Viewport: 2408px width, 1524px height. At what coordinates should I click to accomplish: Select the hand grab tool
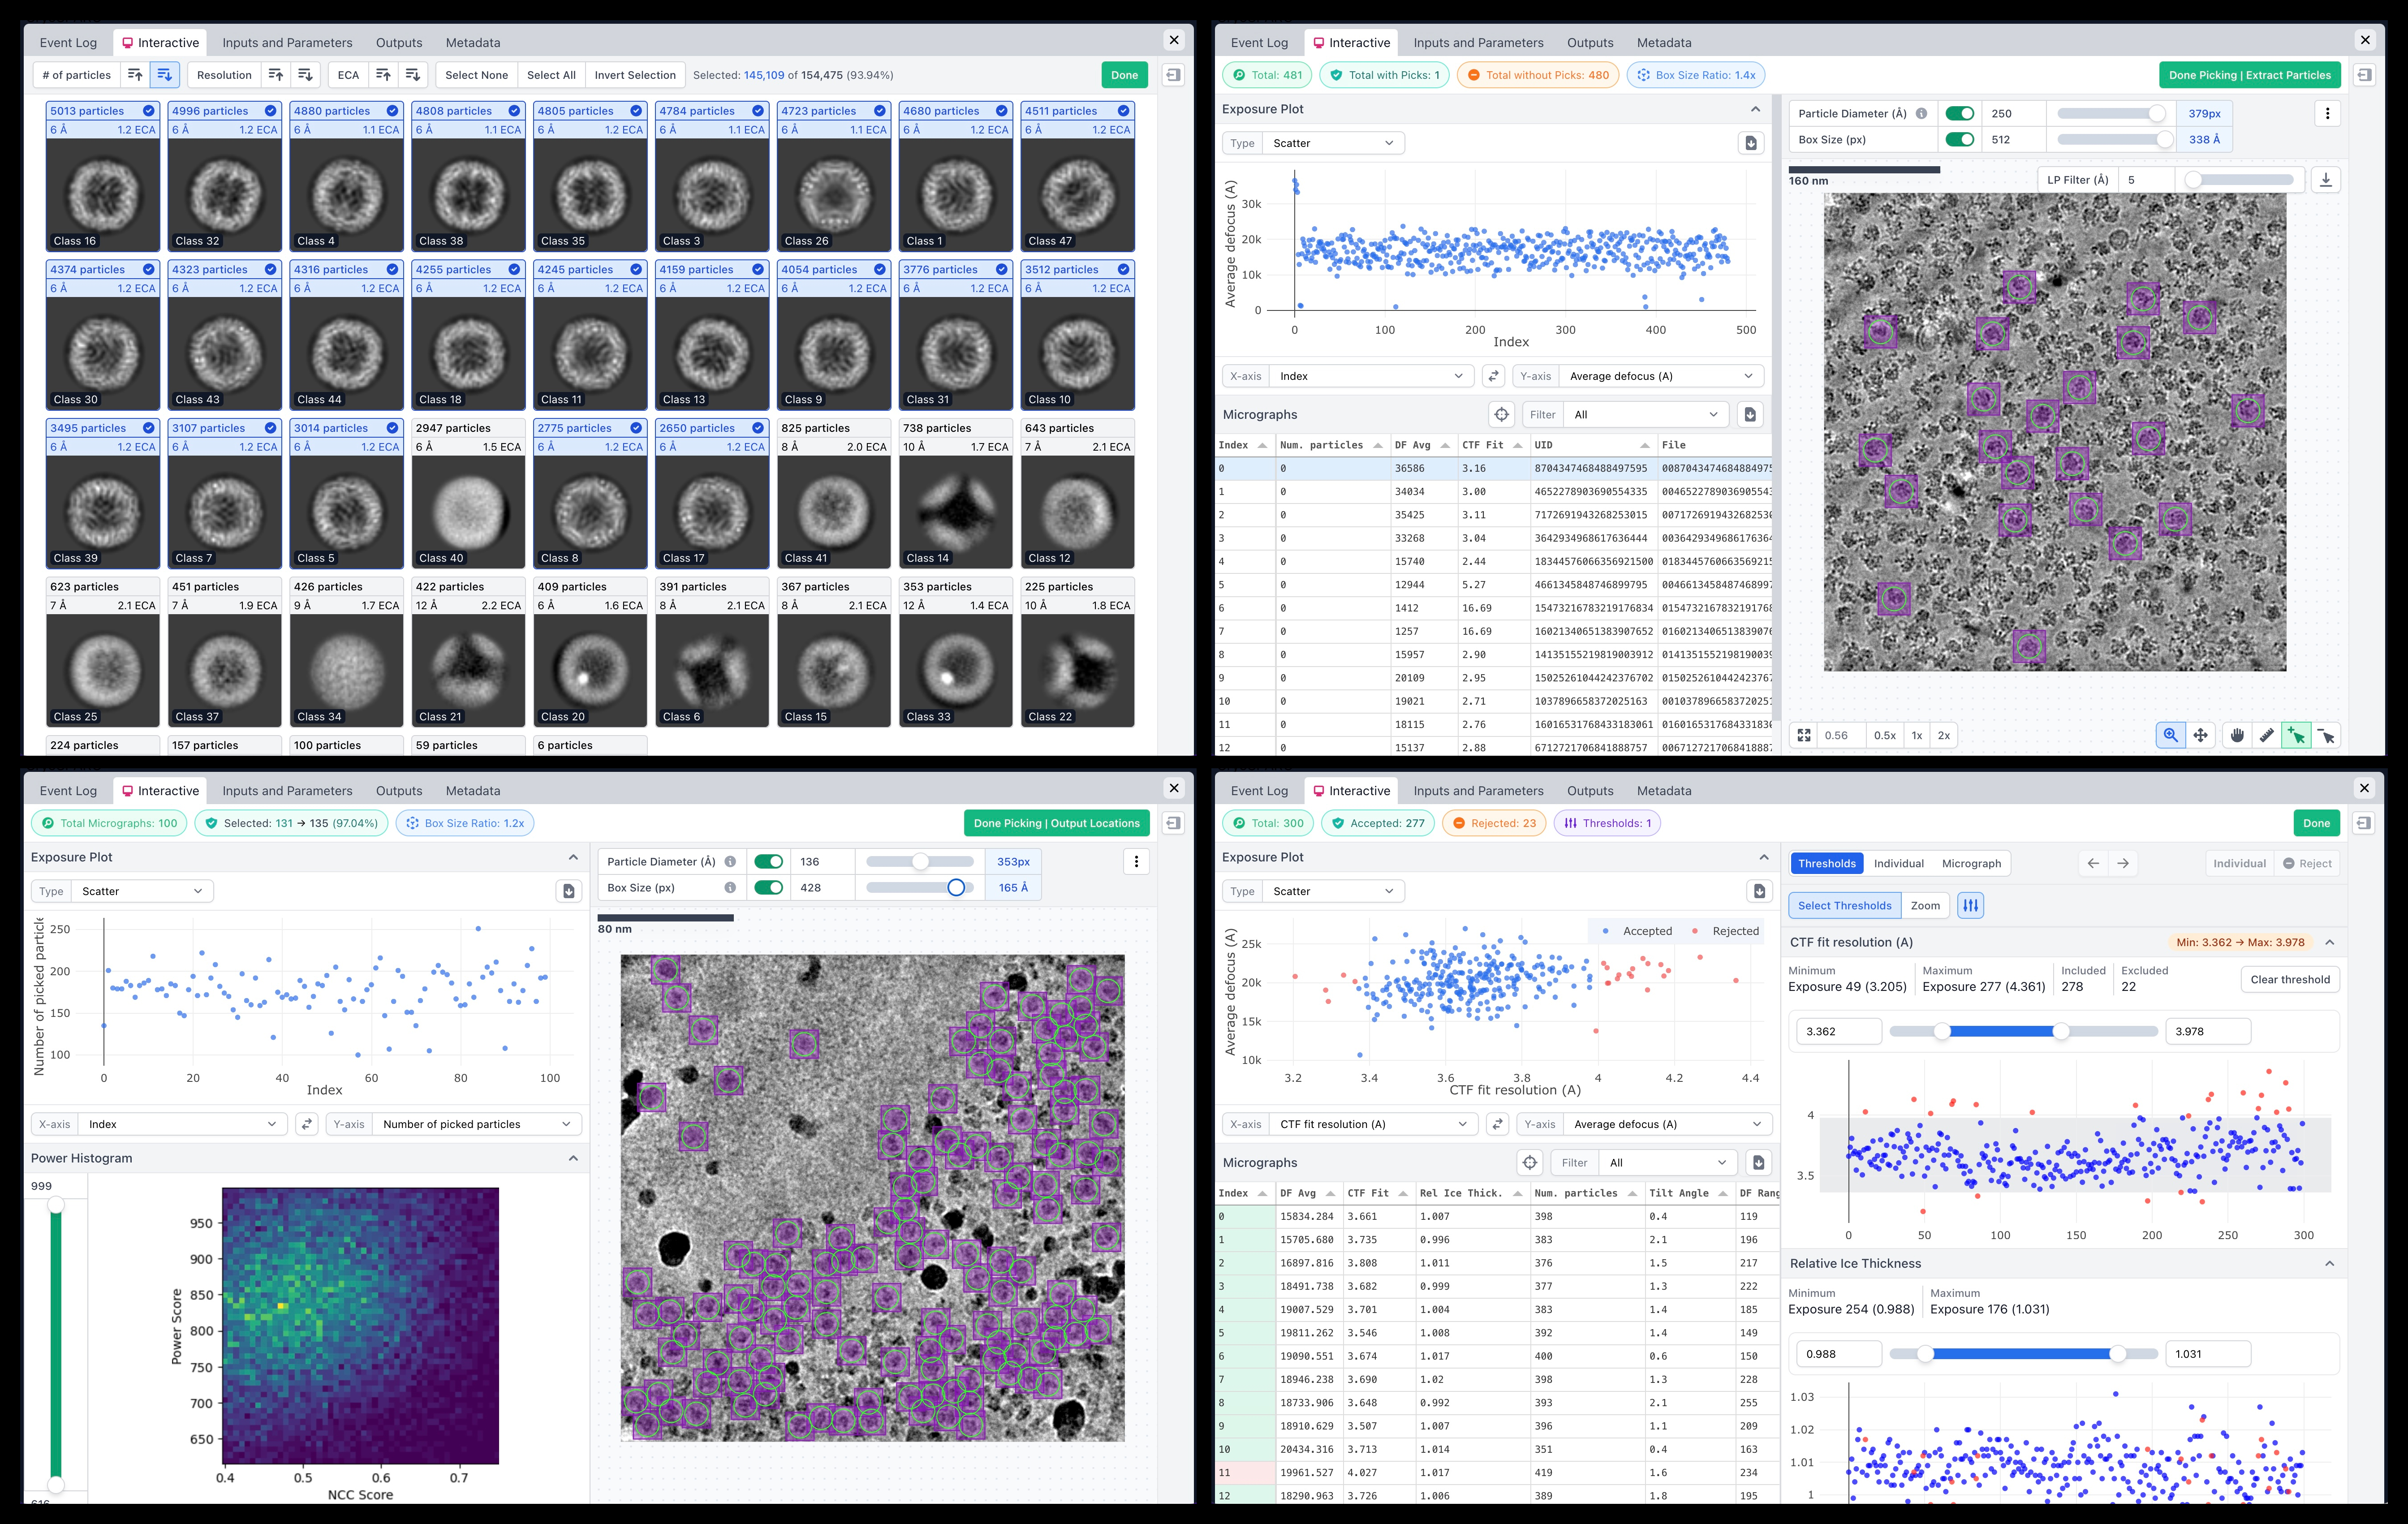click(x=2237, y=735)
